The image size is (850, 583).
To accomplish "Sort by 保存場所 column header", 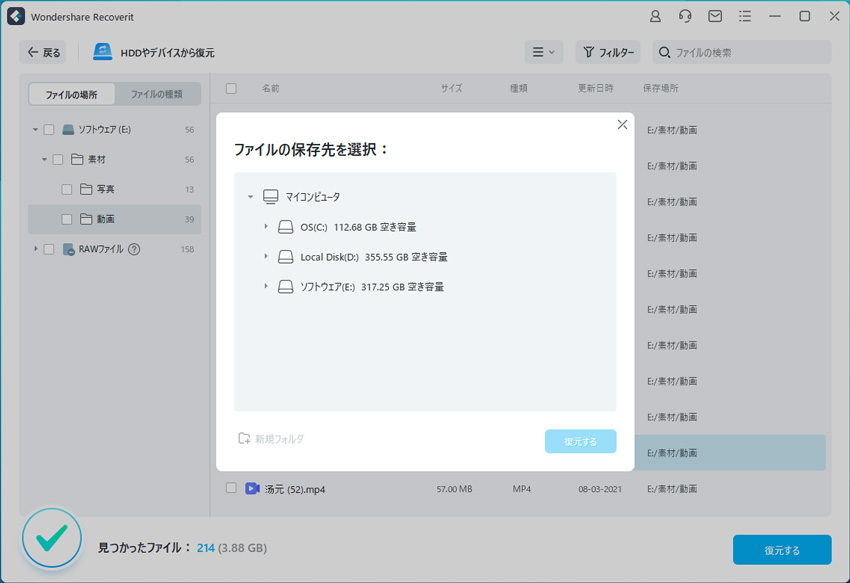I will pyautogui.click(x=660, y=88).
